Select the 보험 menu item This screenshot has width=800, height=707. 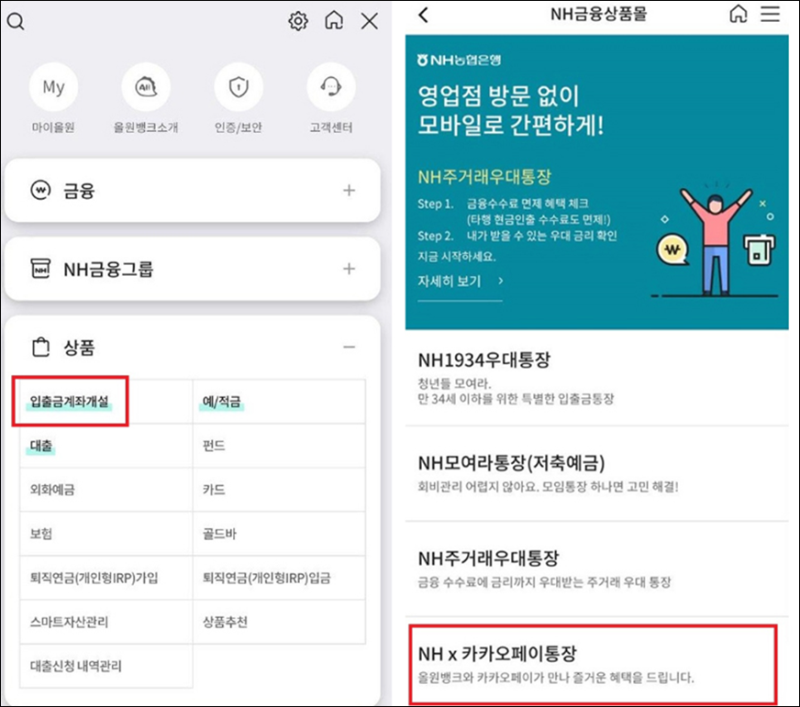point(106,534)
